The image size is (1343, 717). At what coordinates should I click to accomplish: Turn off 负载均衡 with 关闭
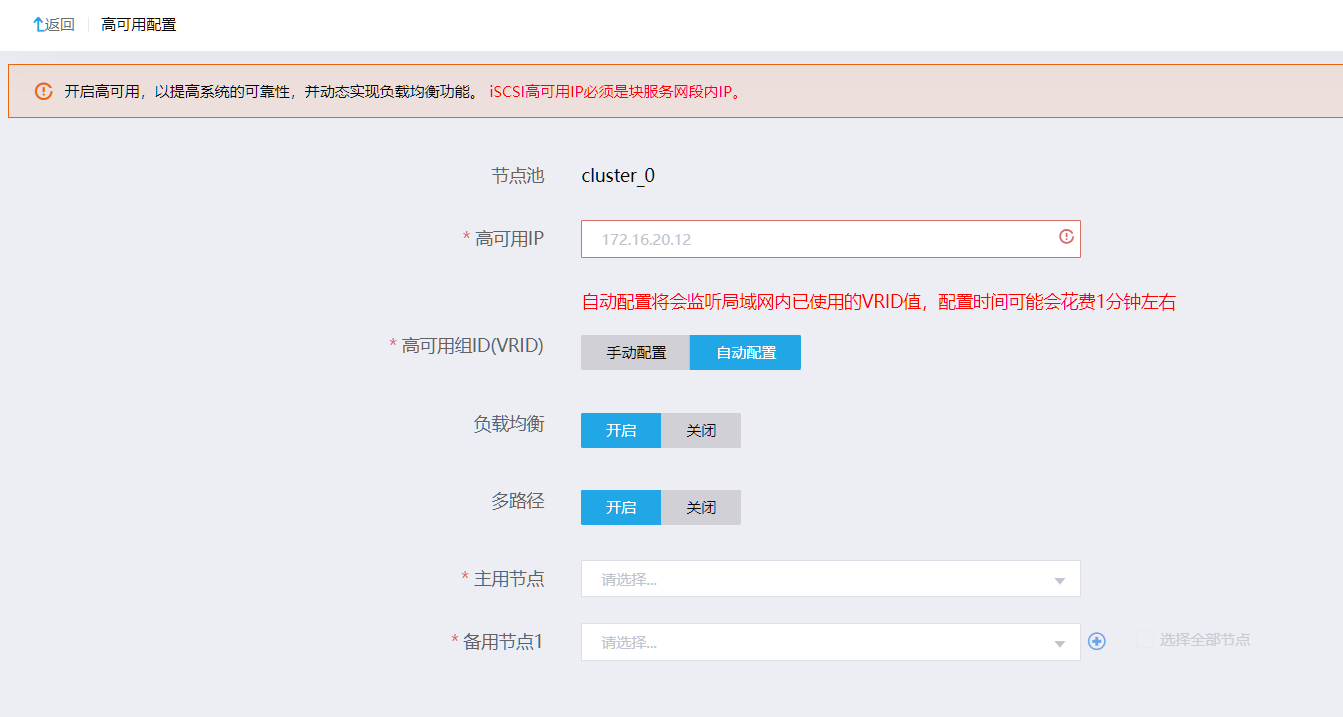(x=700, y=430)
